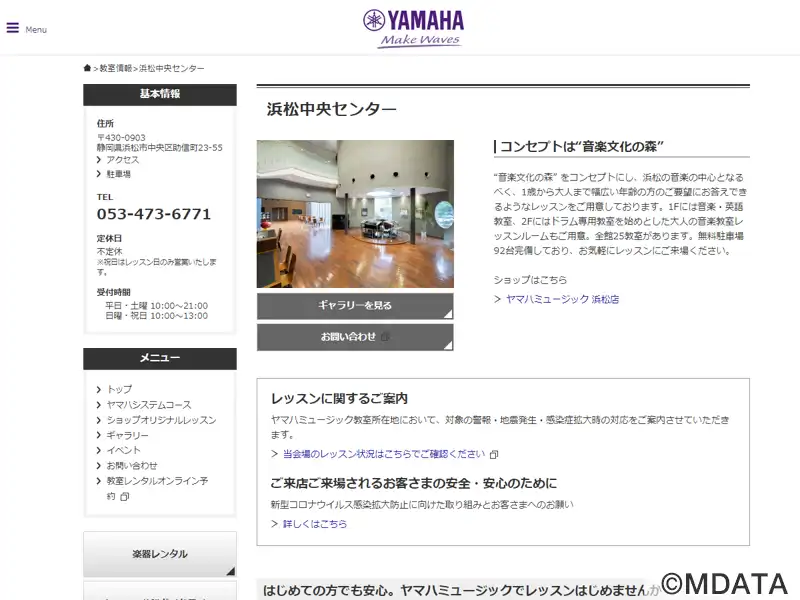Viewport: 800px width, 600px height.
Task: Go to home via breadcrumb house icon
Action: [x=87, y=68]
